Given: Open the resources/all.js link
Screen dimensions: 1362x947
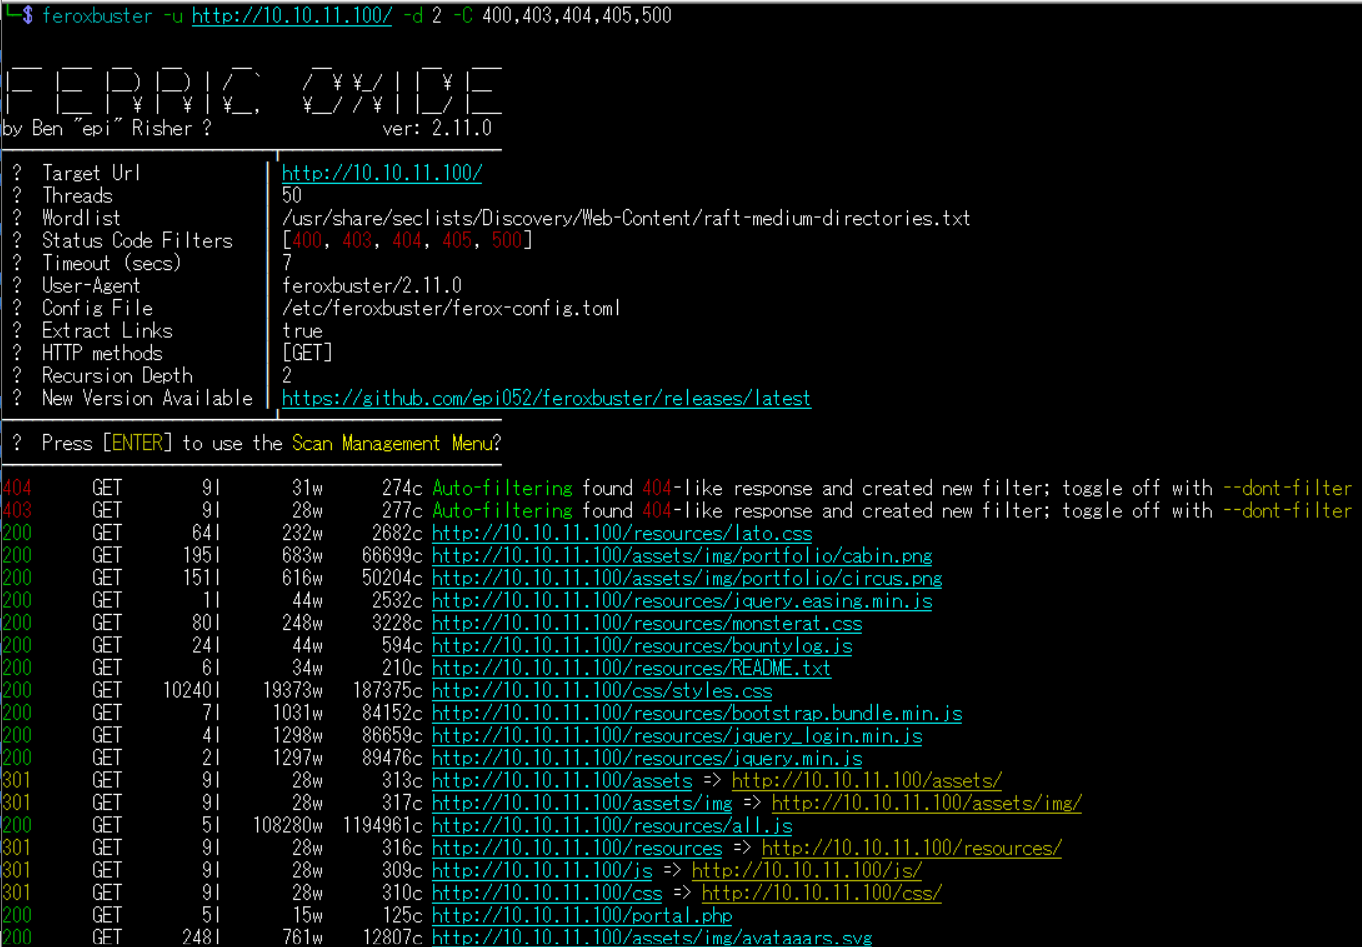Looking at the screenshot, I should (x=611, y=826).
